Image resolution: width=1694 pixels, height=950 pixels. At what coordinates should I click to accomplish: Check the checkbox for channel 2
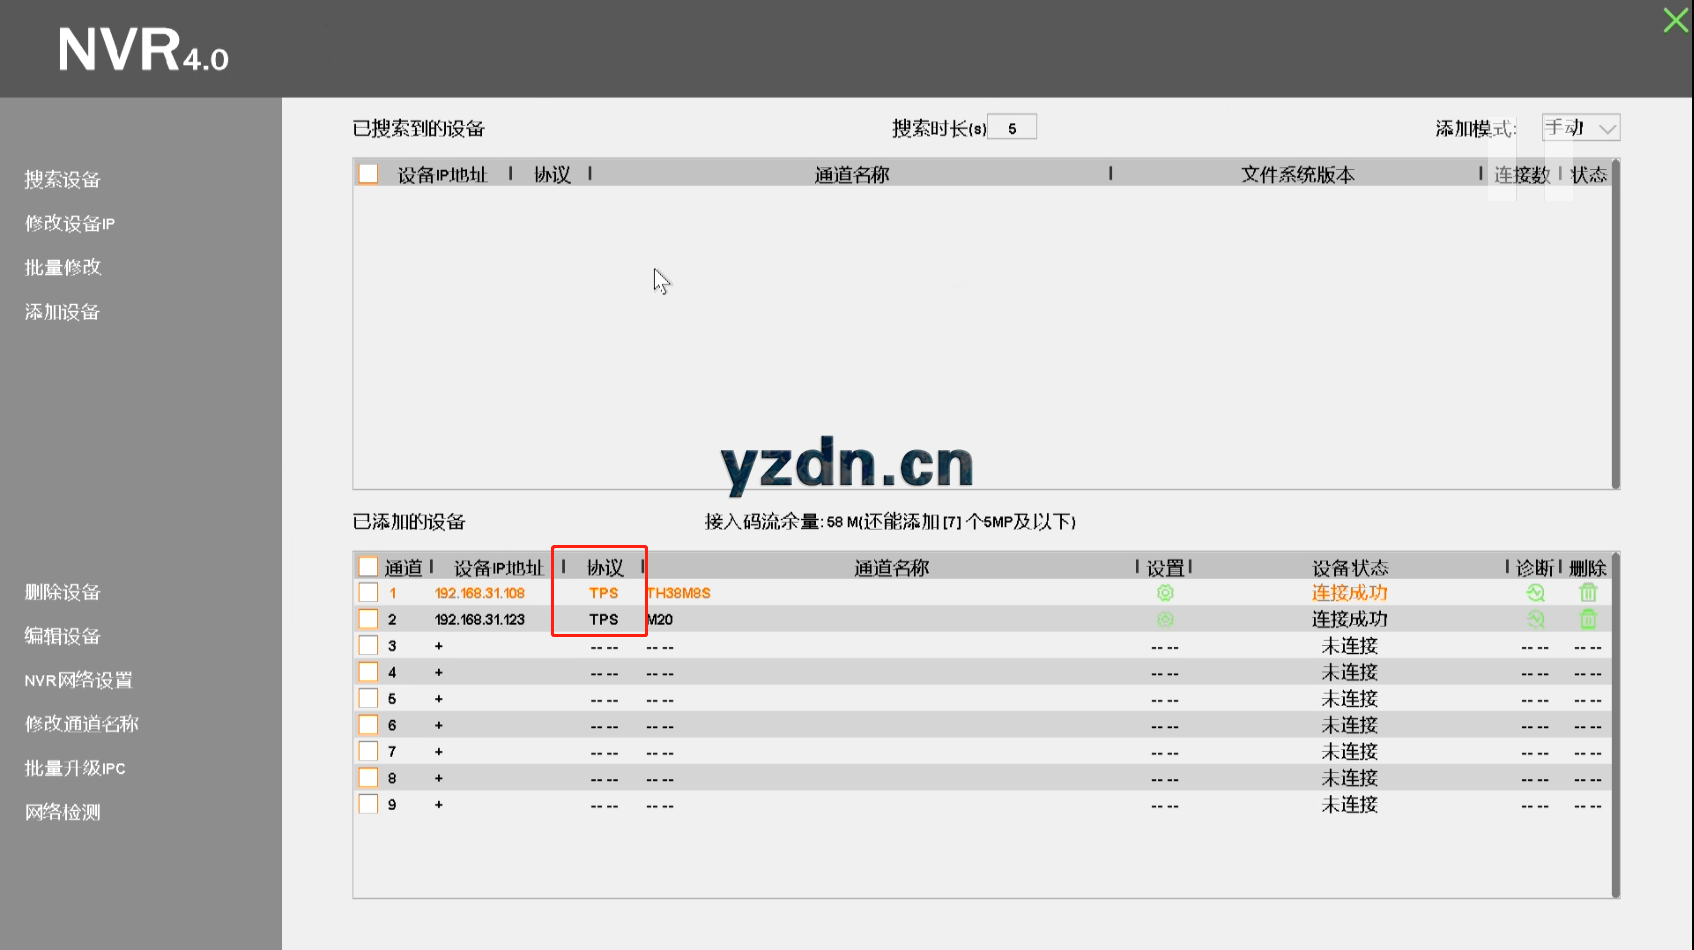pos(367,618)
